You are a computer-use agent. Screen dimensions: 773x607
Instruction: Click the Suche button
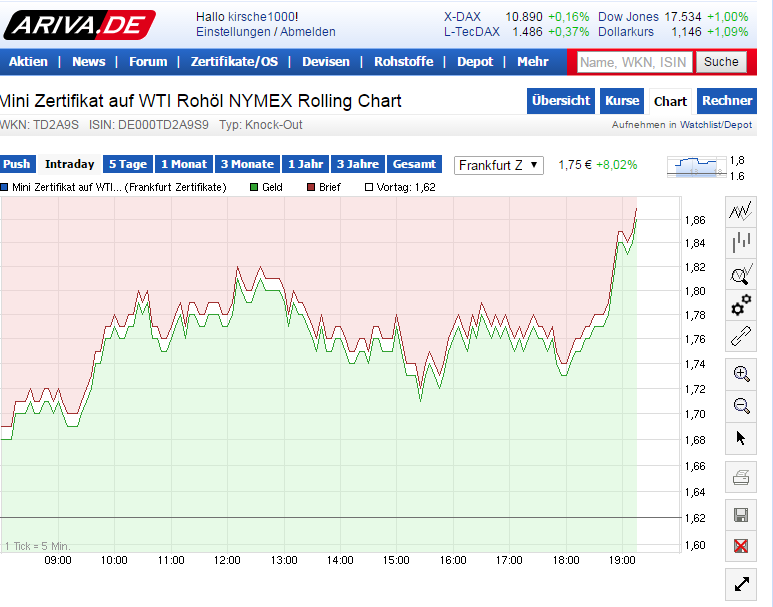point(721,62)
